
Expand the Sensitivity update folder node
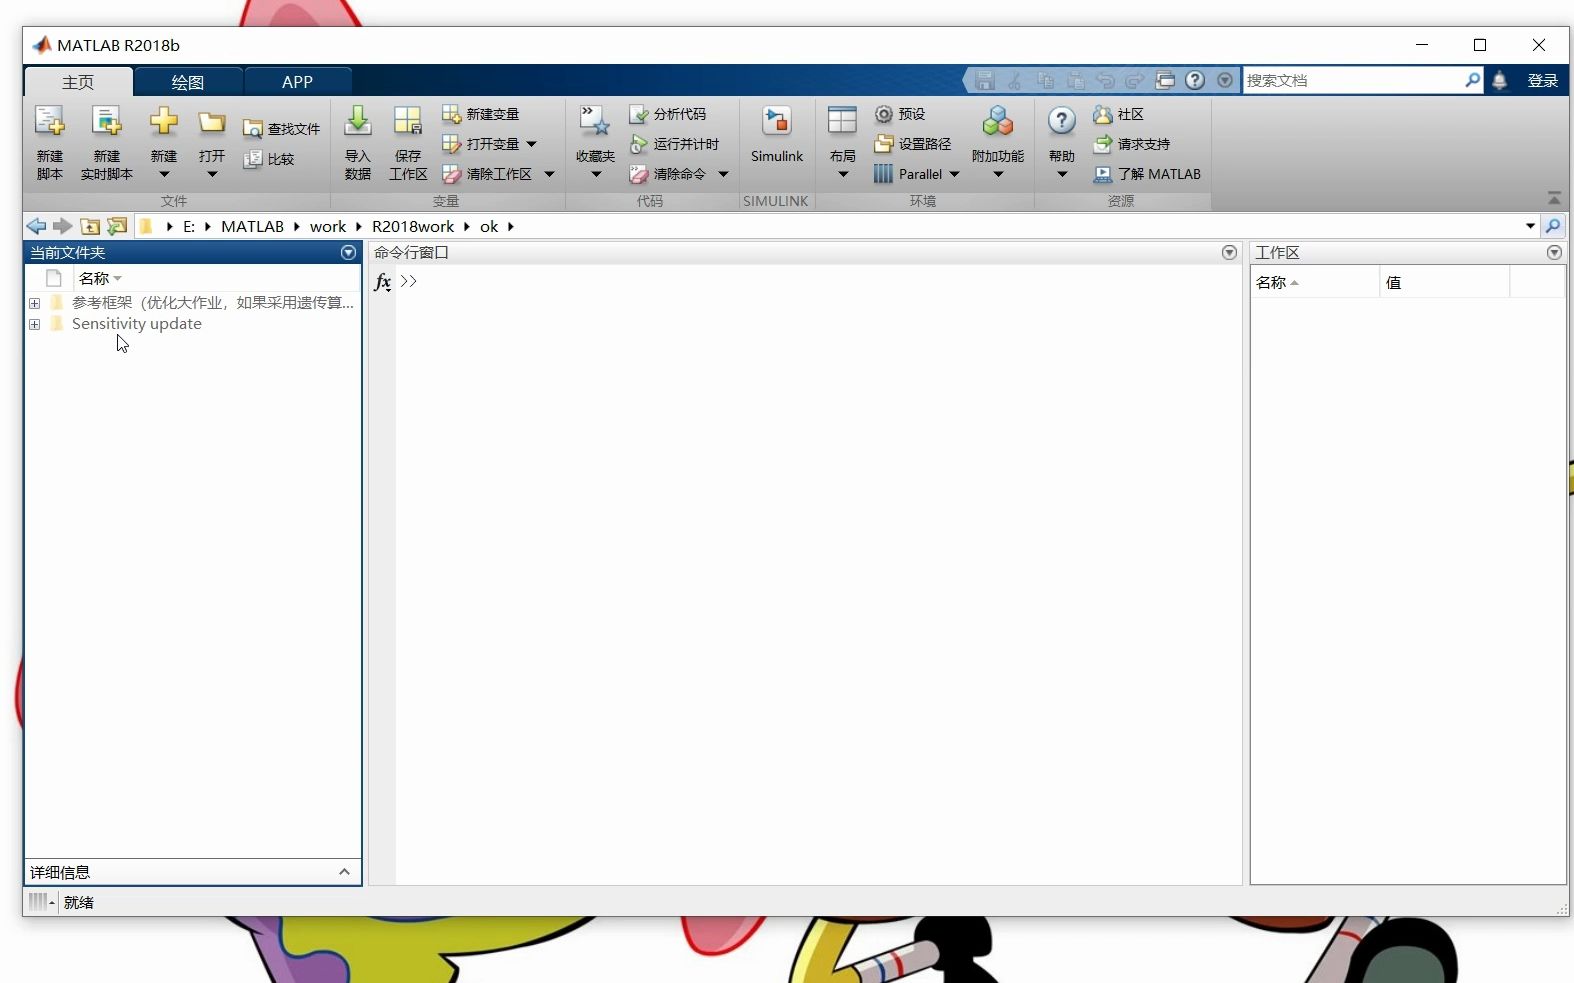pos(35,324)
